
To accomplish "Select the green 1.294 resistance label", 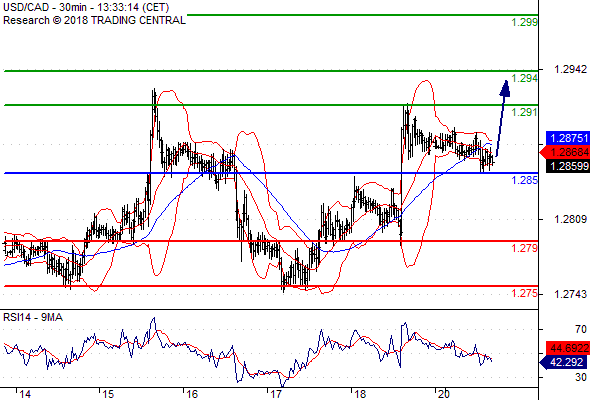I will (x=525, y=78).
